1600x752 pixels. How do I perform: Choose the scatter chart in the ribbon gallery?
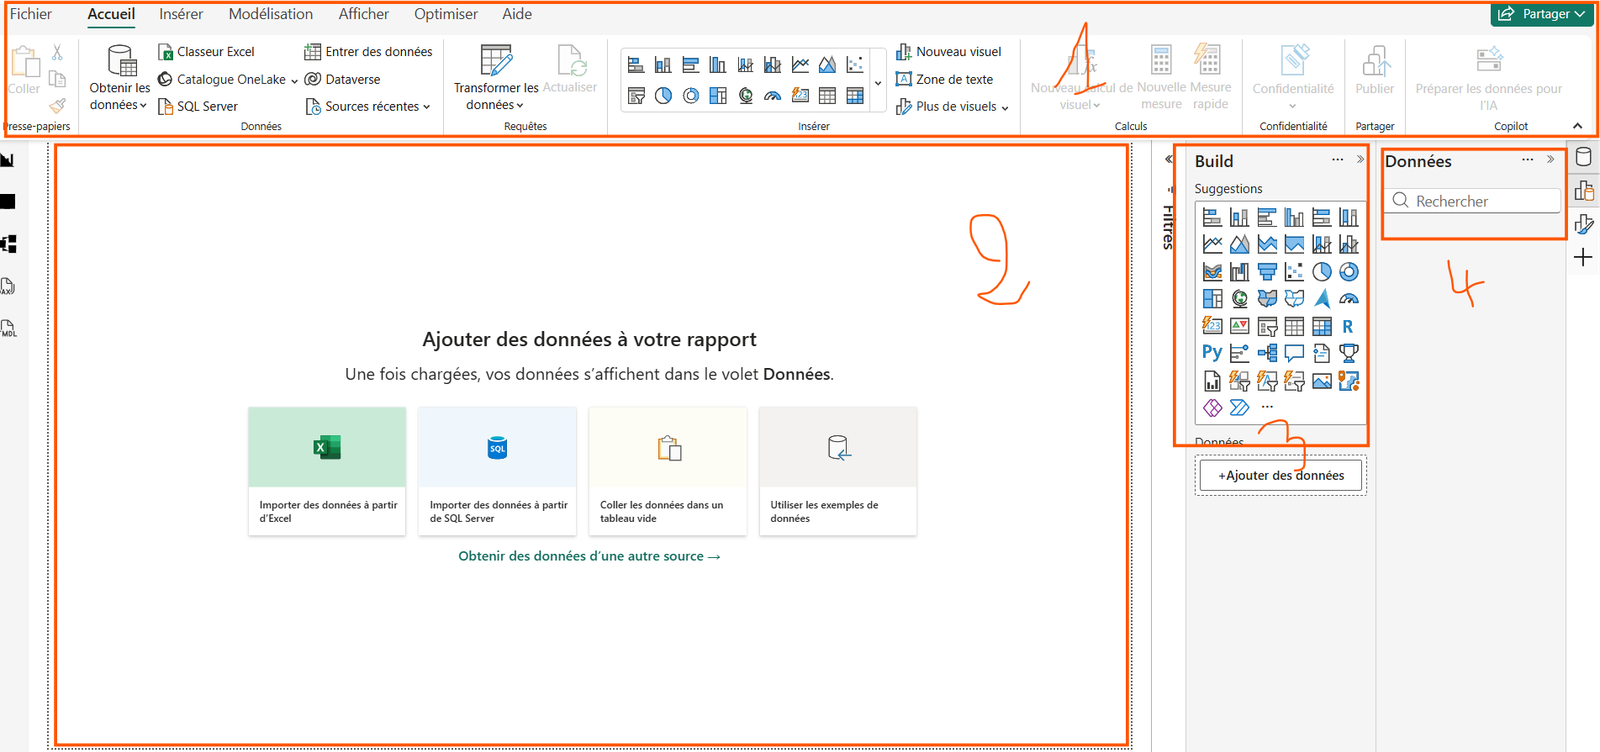tap(855, 65)
